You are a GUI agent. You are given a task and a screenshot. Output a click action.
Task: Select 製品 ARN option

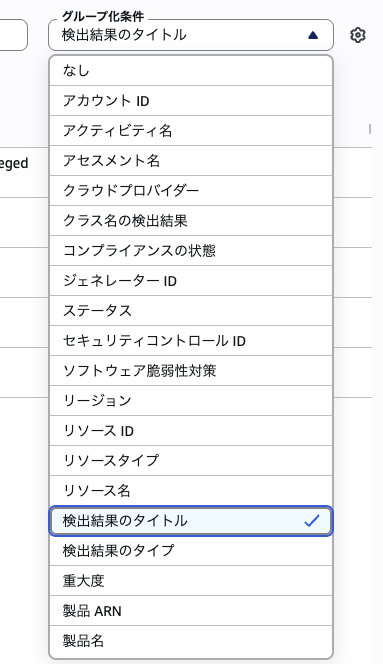pyautogui.click(x=191, y=611)
